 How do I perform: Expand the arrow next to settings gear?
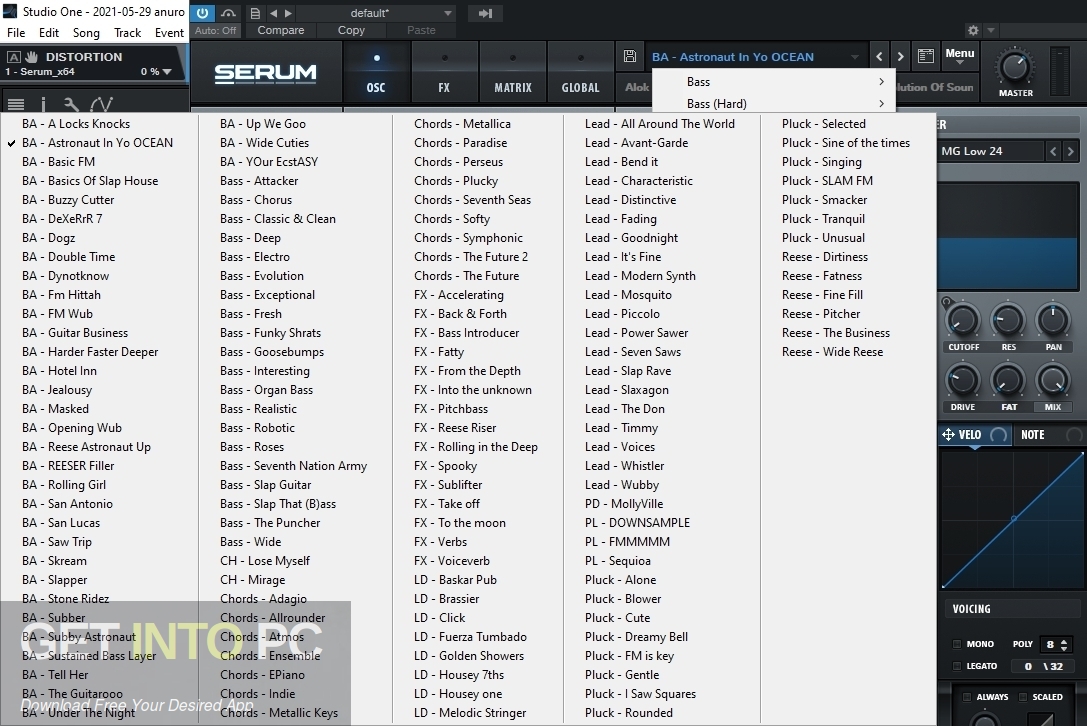pos(991,31)
